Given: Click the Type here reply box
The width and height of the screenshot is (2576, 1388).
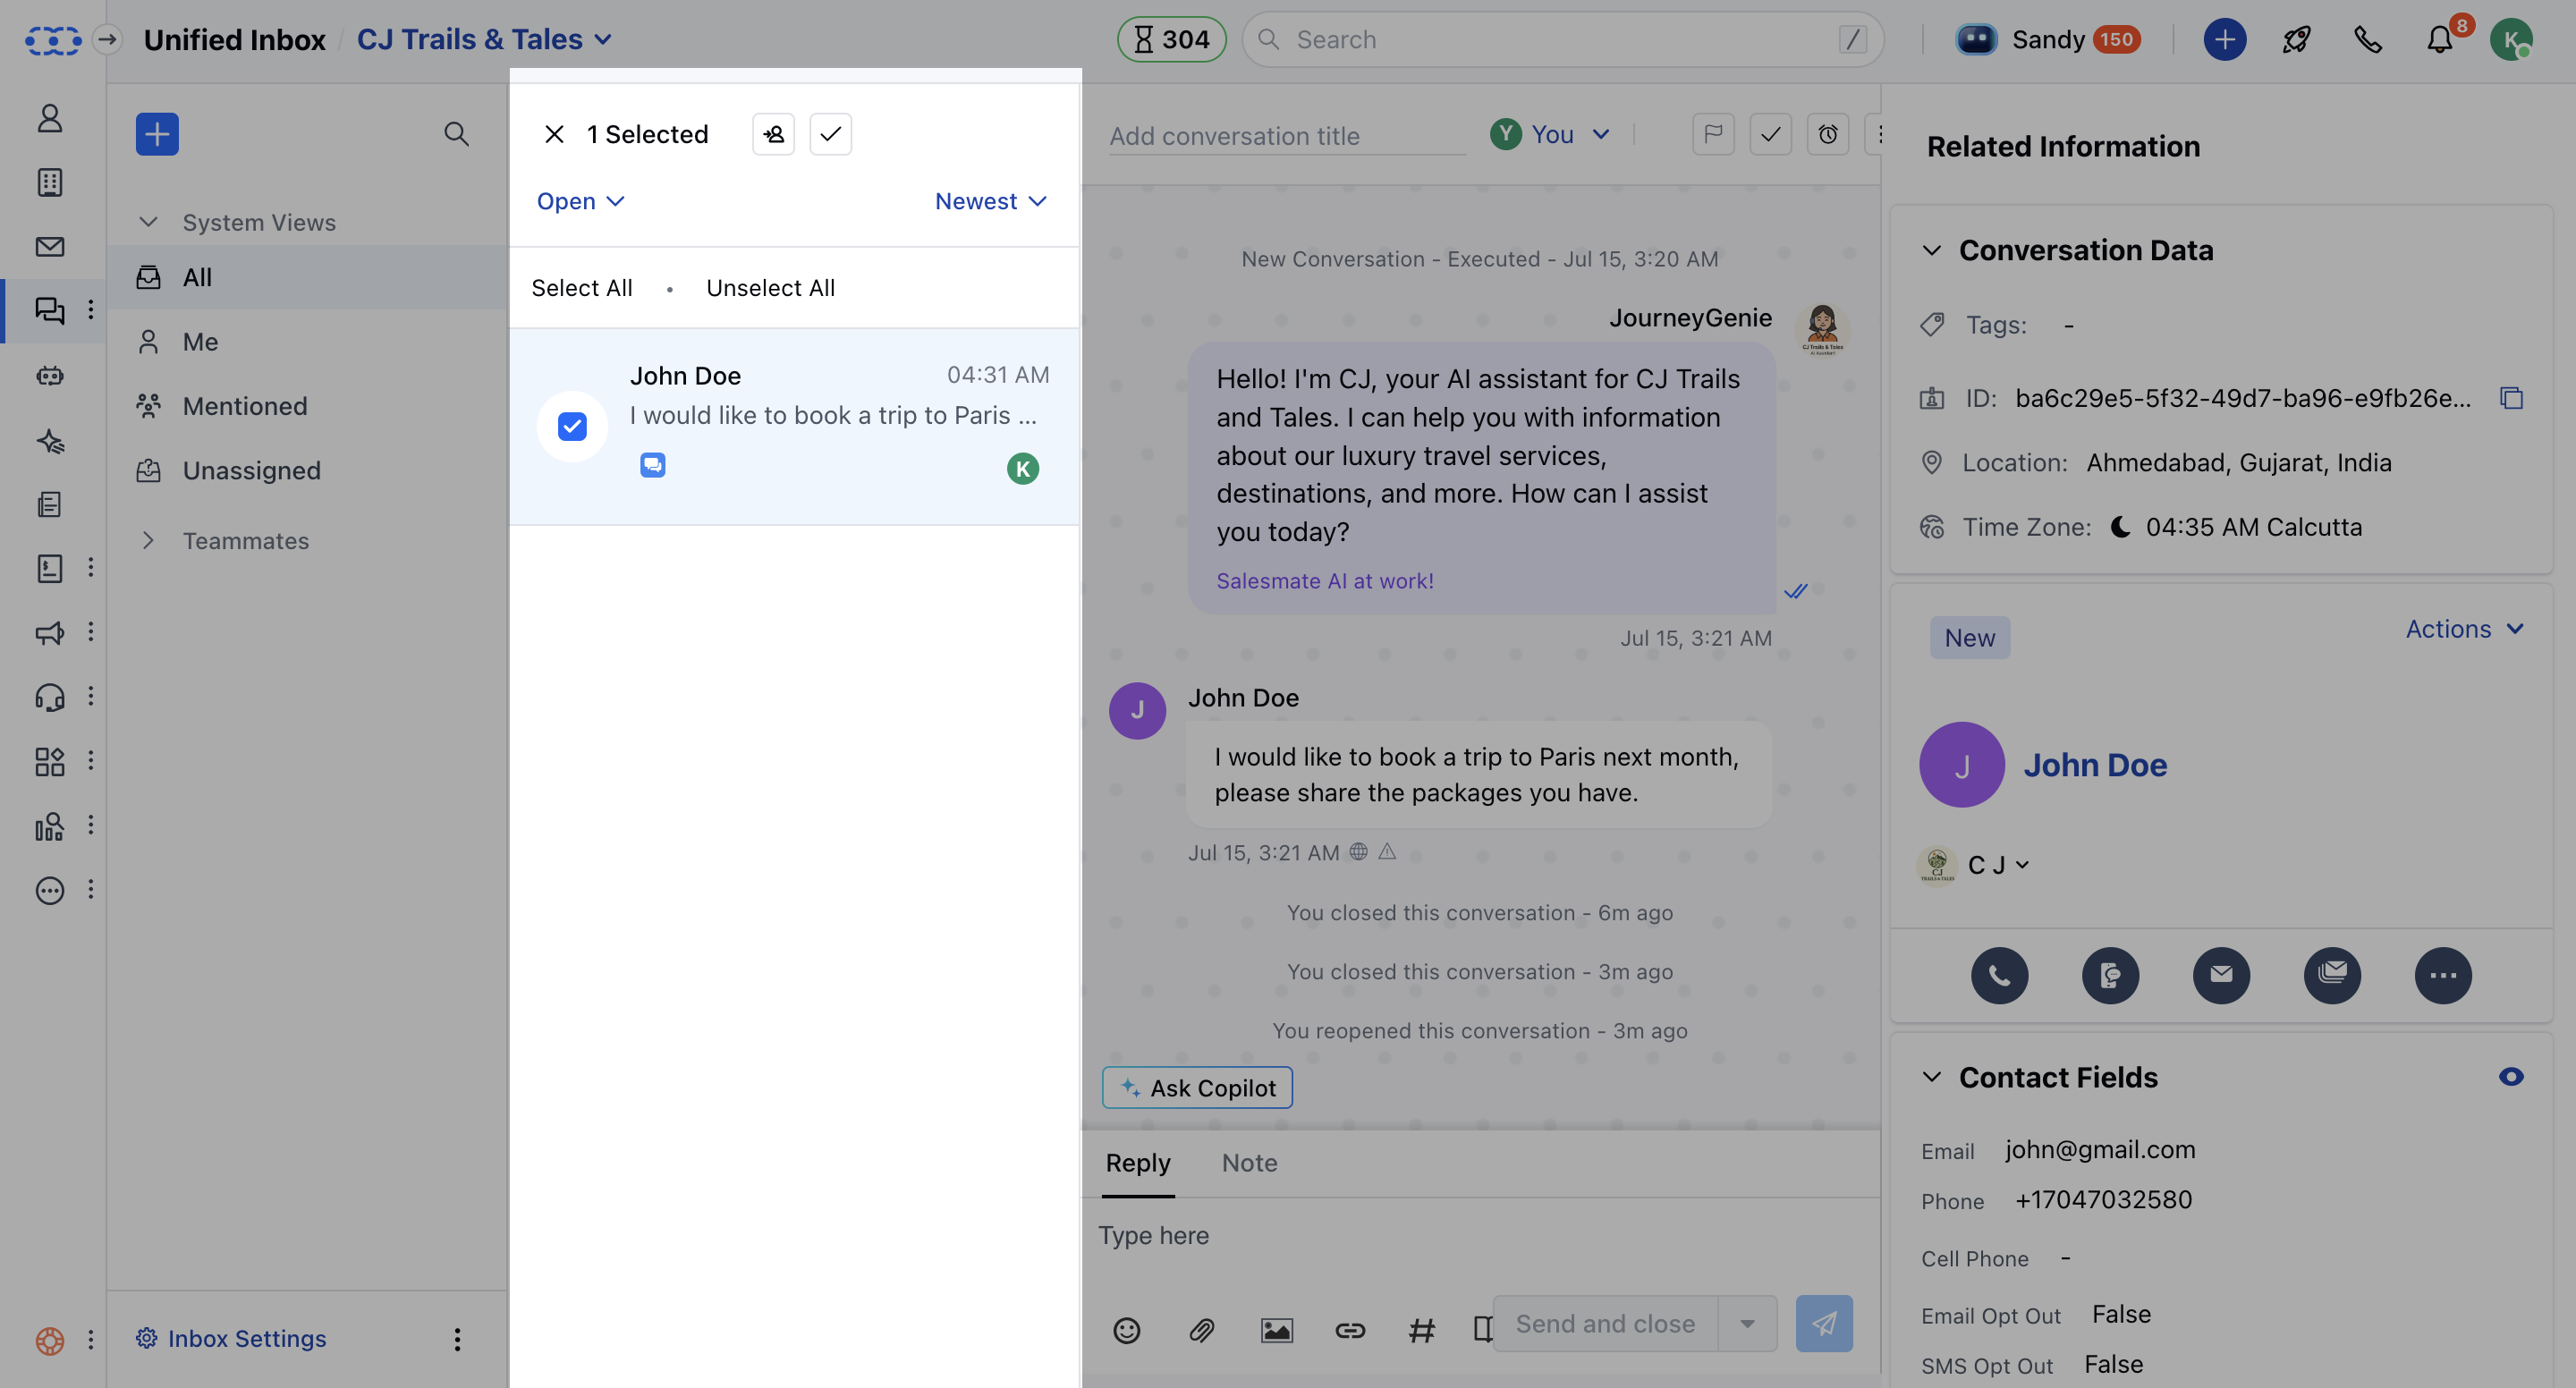Looking at the screenshot, I should (1480, 1236).
